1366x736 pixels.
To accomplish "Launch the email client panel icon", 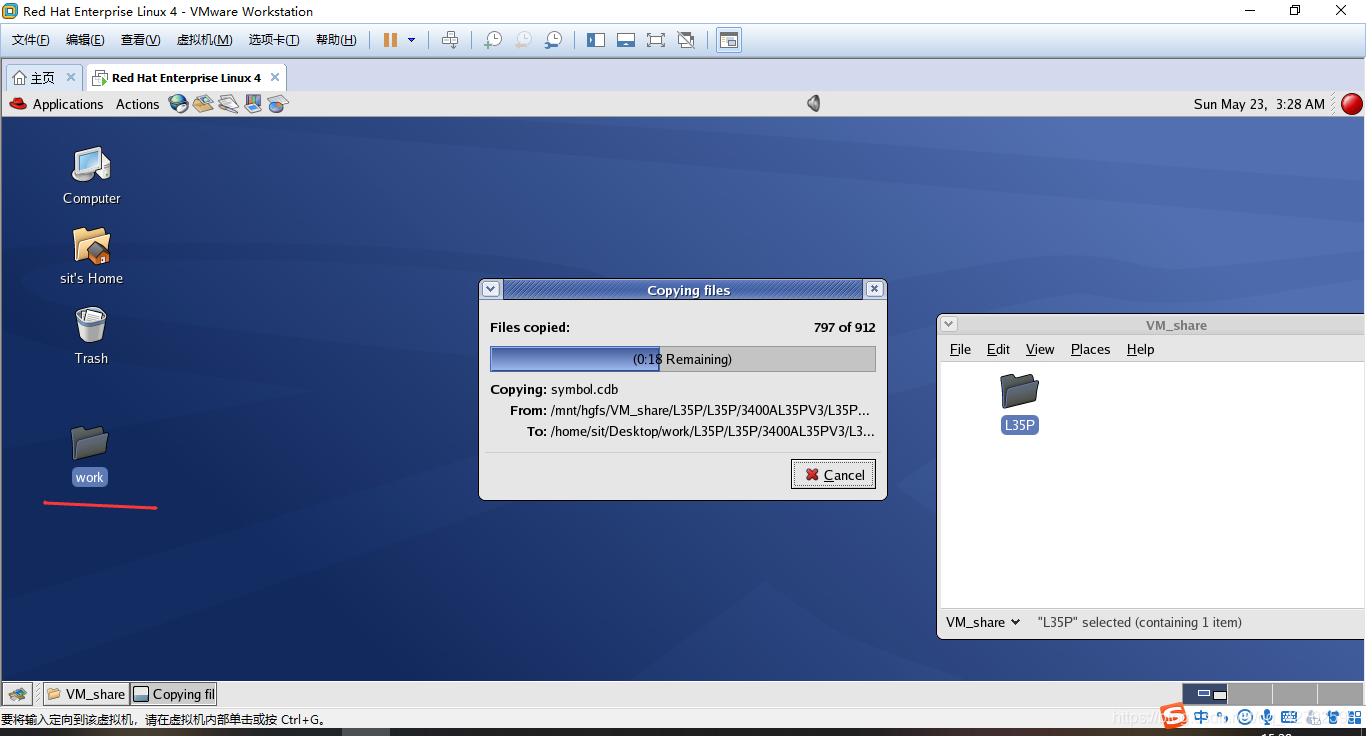I will click(204, 103).
